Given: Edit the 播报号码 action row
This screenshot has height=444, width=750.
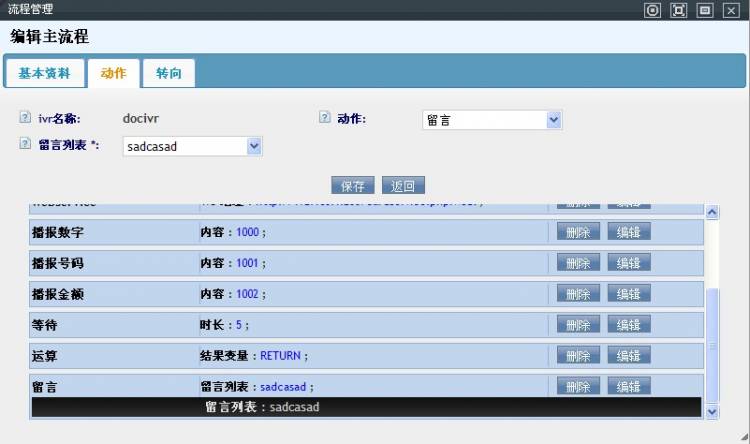Looking at the screenshot, I should point(628,263).
